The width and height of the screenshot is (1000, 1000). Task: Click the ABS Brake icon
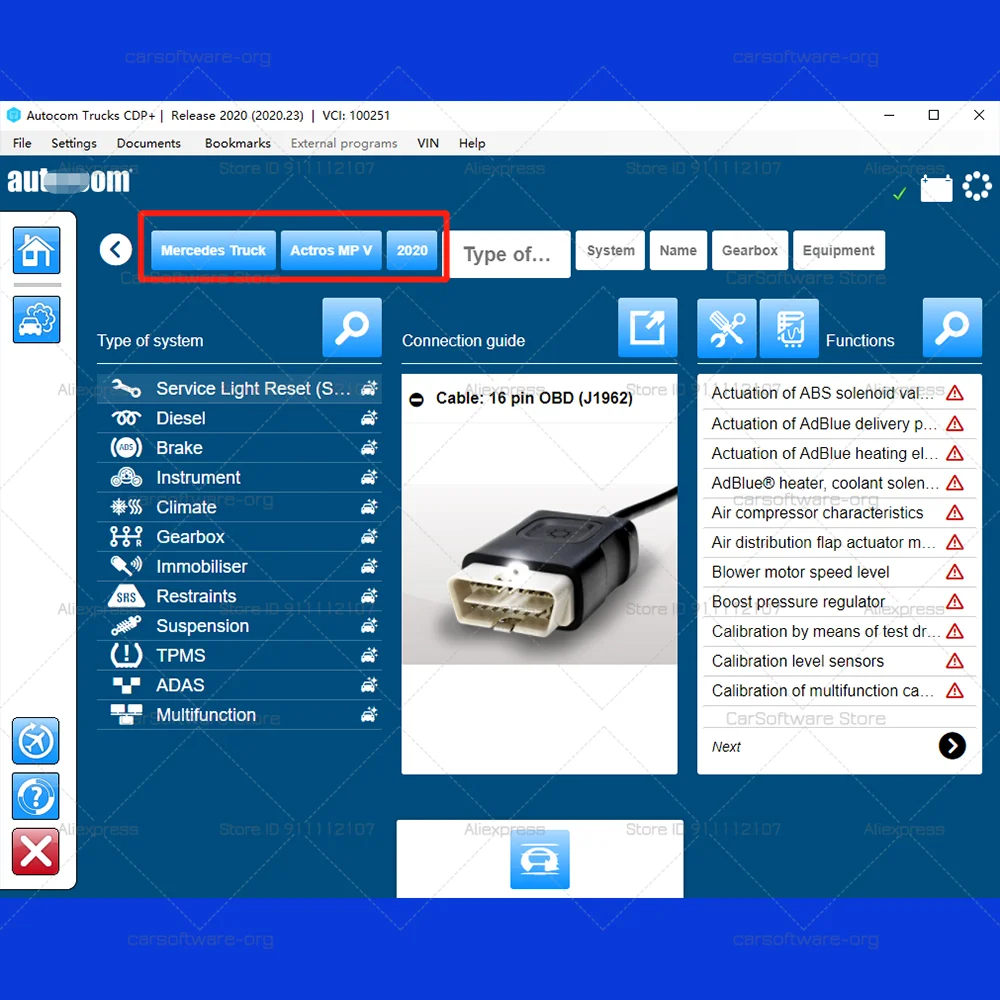click(x=126, y=448)
